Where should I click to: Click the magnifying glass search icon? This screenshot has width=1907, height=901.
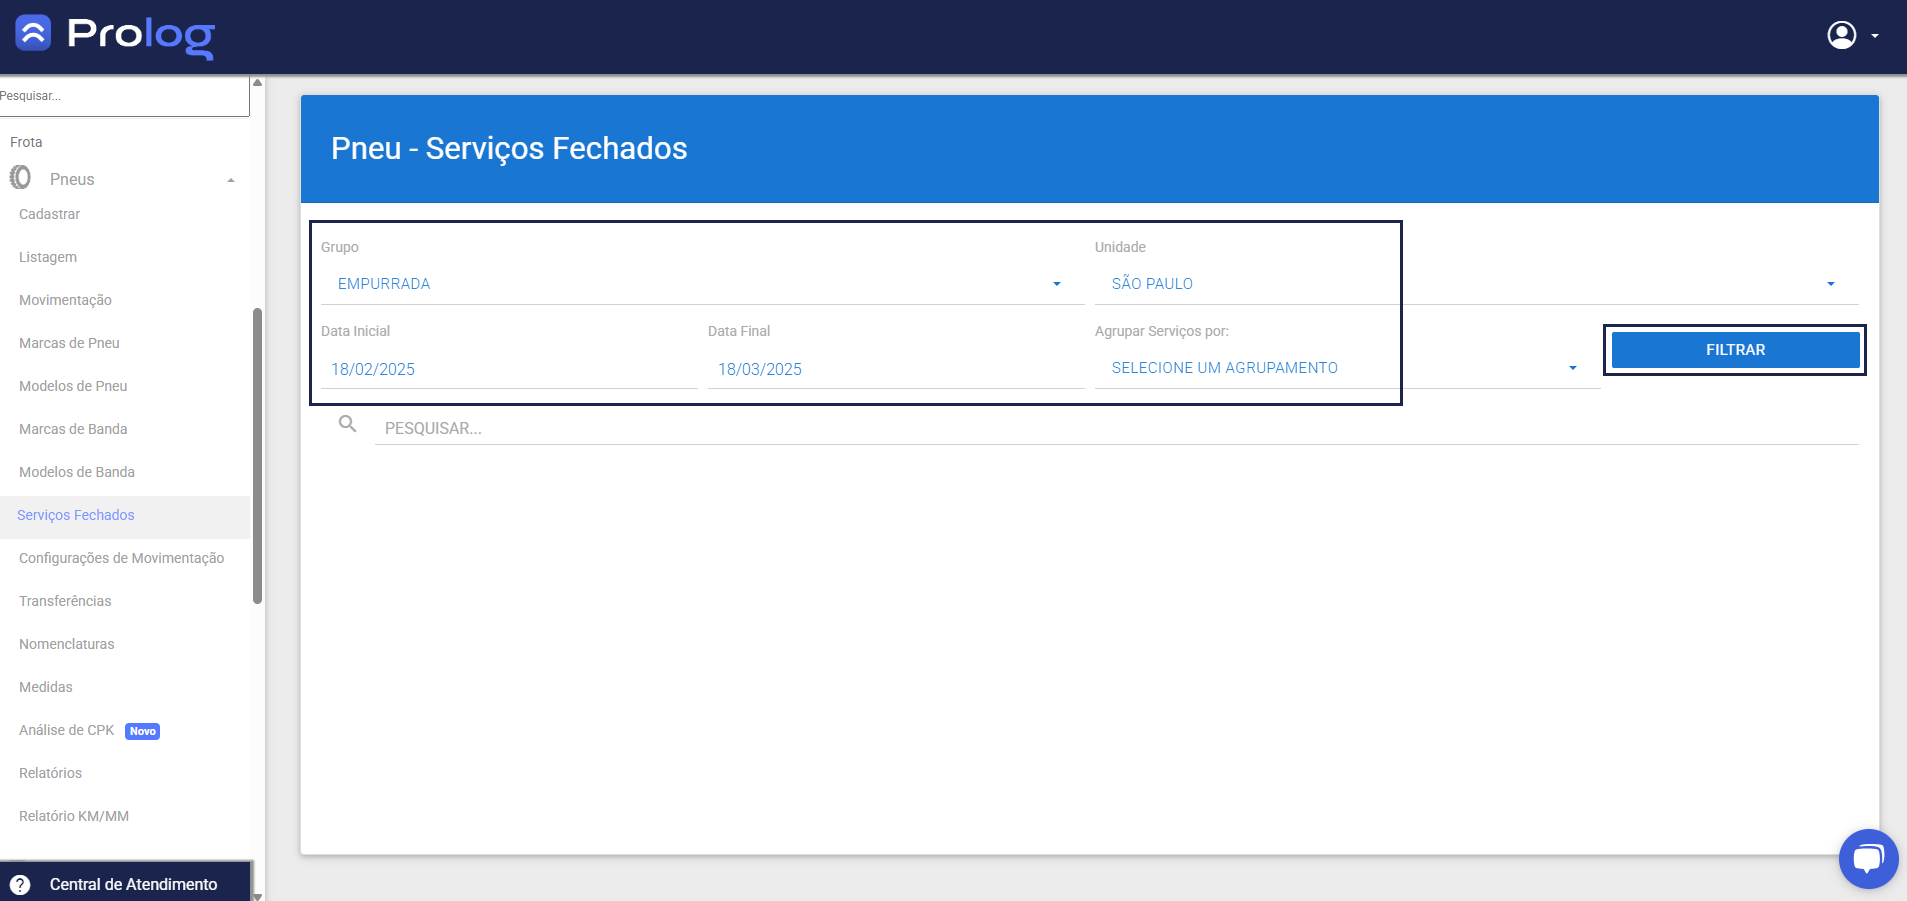point(347,424)
